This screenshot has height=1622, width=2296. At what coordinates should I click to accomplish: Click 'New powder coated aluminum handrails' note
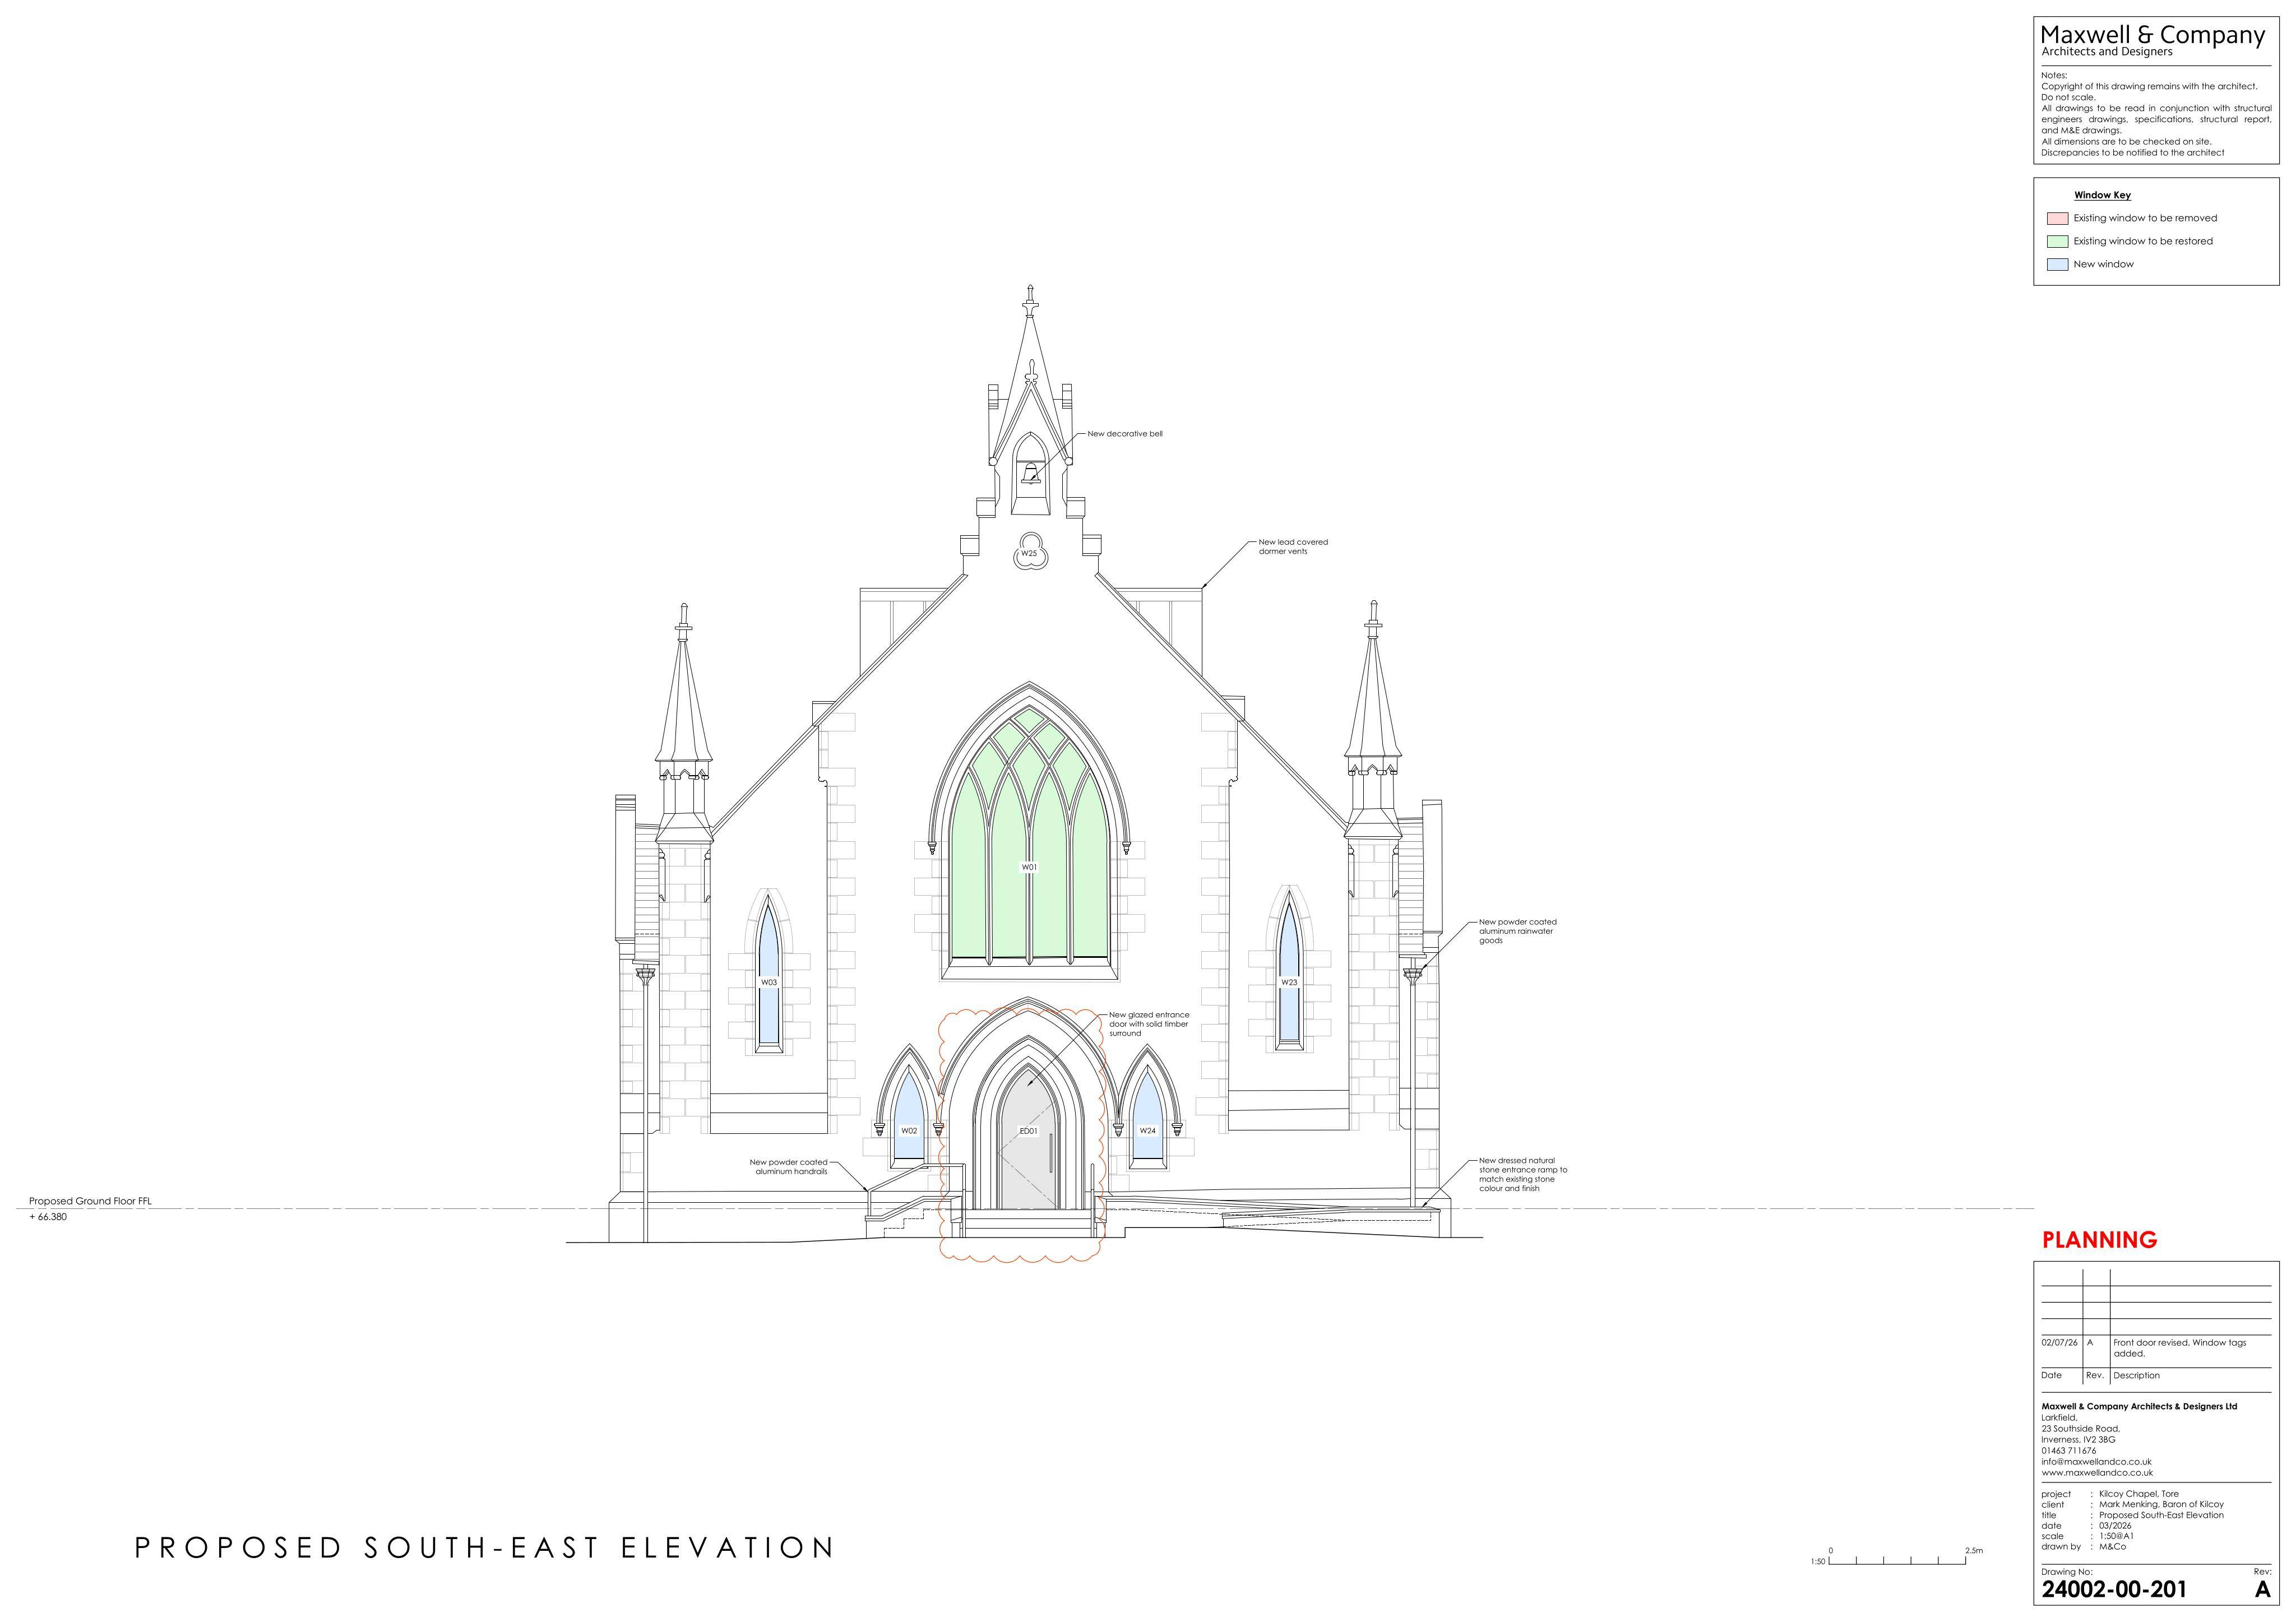click(789, 1166)
